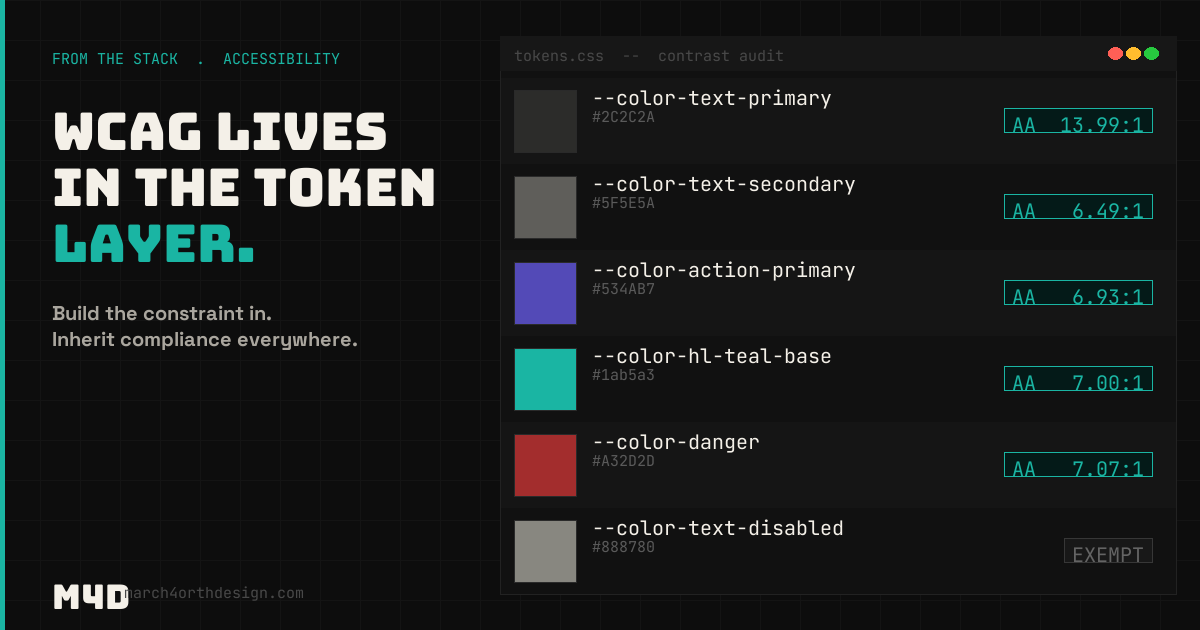Click the AA 7.07:1 contrast badge
Screen dimensions: 1200x630
click(x=1078, y=465)
